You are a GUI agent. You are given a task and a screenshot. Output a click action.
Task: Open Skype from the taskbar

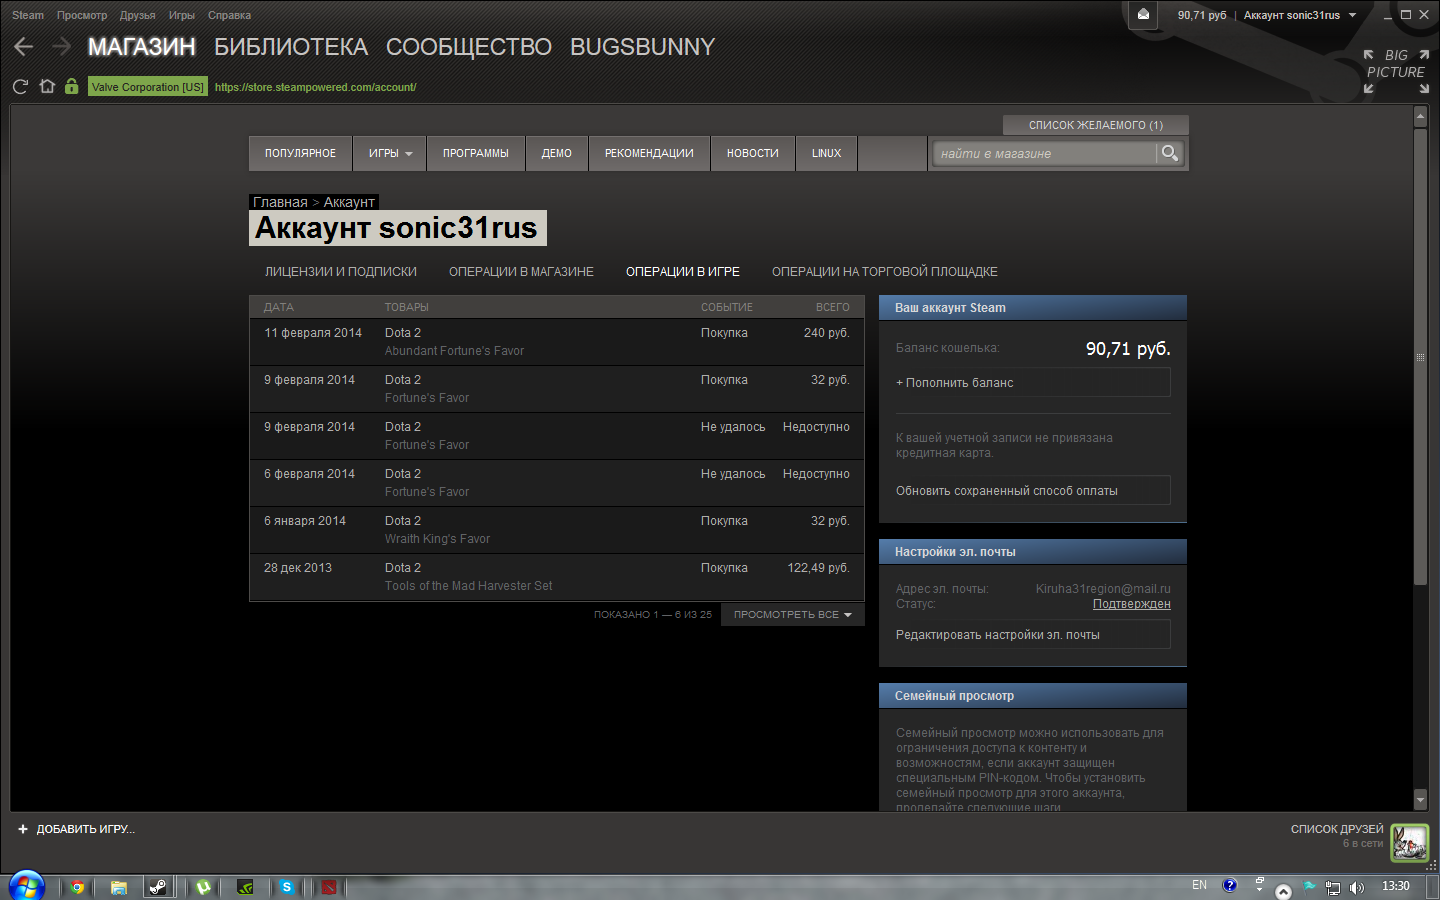tap(287, 887)
